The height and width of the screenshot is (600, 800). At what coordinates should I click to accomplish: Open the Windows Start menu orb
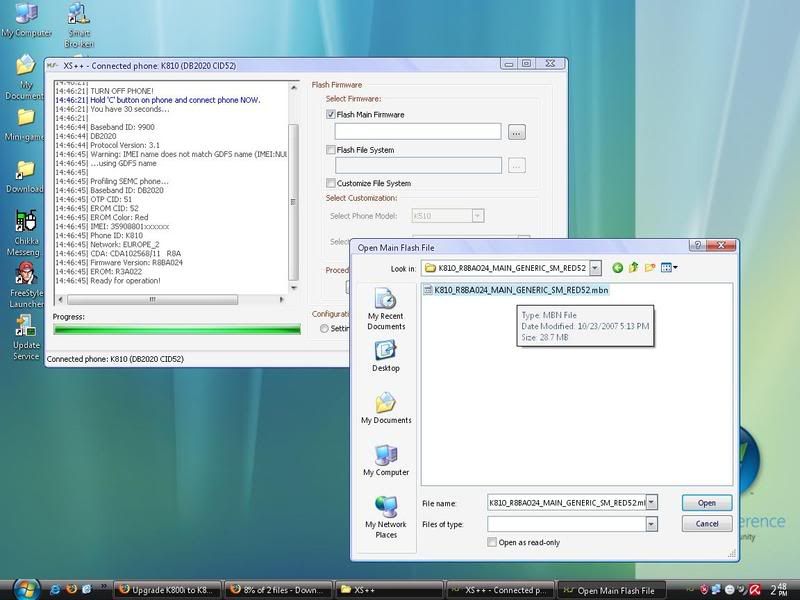pos(27,590)
